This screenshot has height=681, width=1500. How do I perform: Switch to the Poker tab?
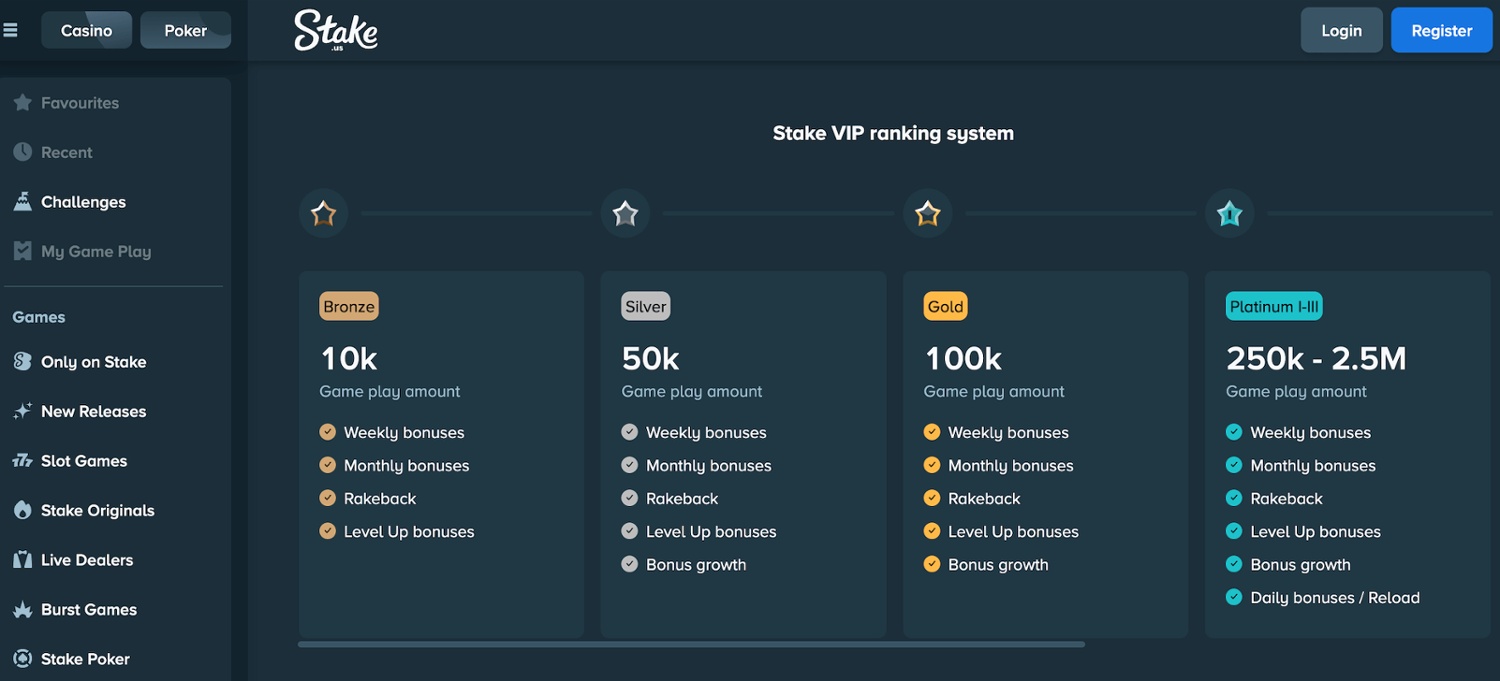tap(186, 30)
